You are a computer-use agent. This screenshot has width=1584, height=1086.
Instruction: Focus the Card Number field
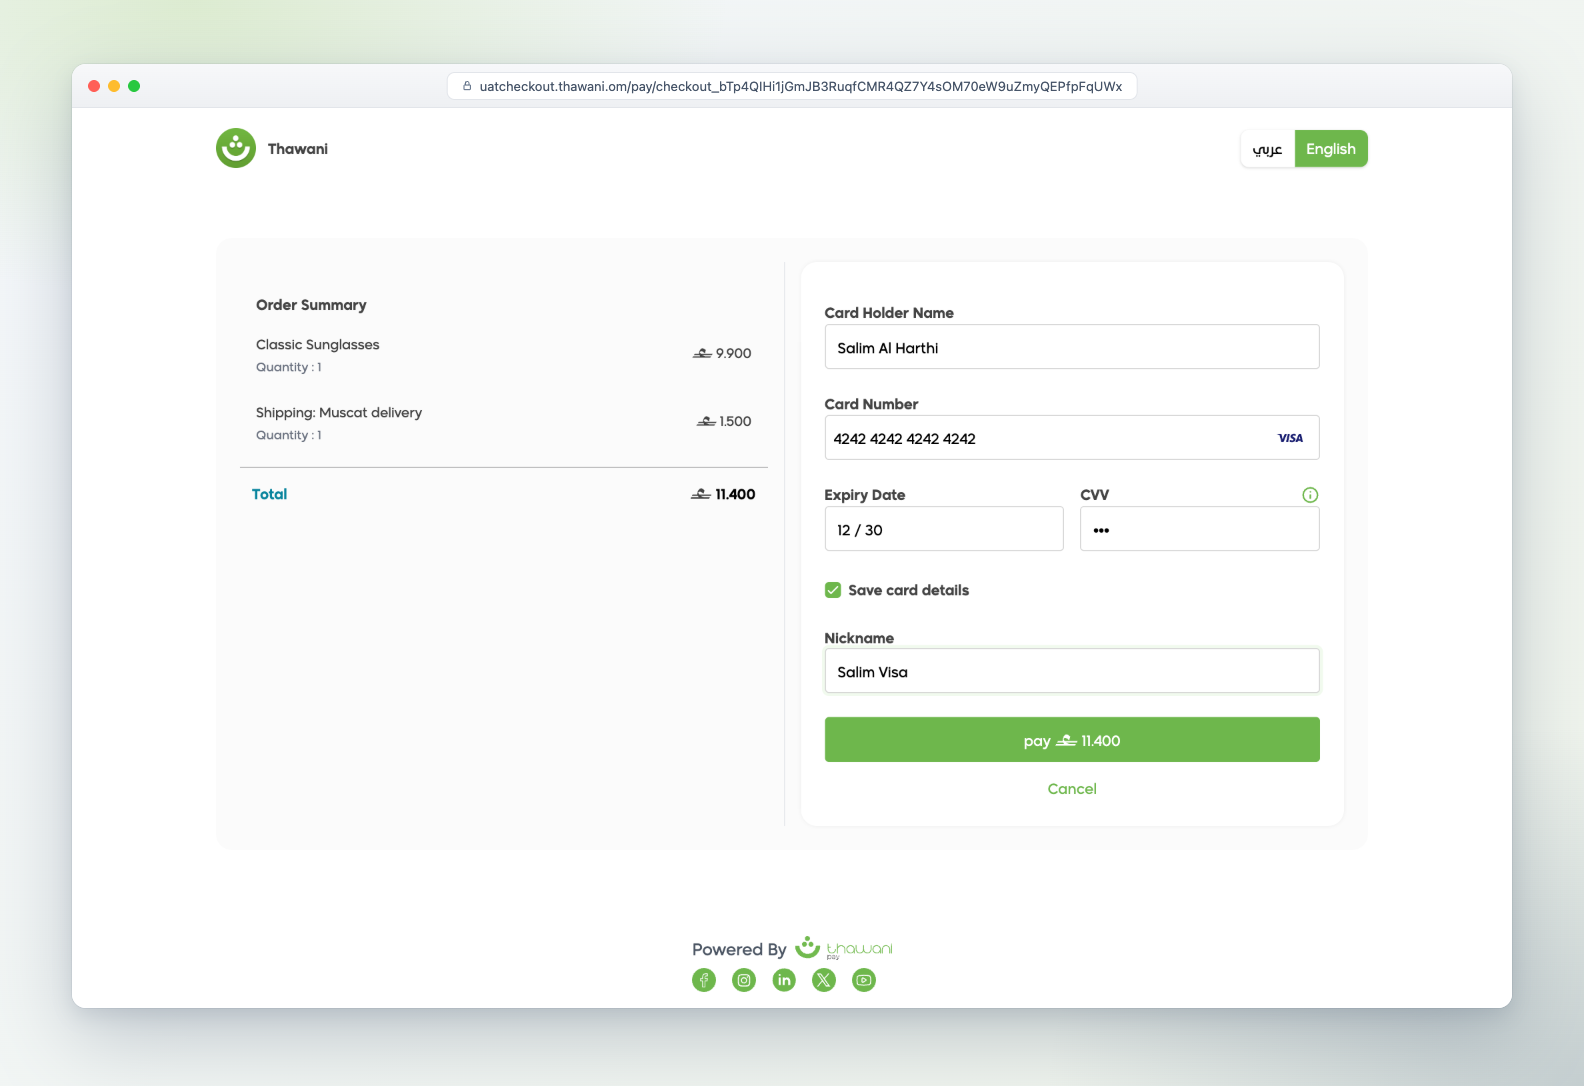(x=1072, y=438)
